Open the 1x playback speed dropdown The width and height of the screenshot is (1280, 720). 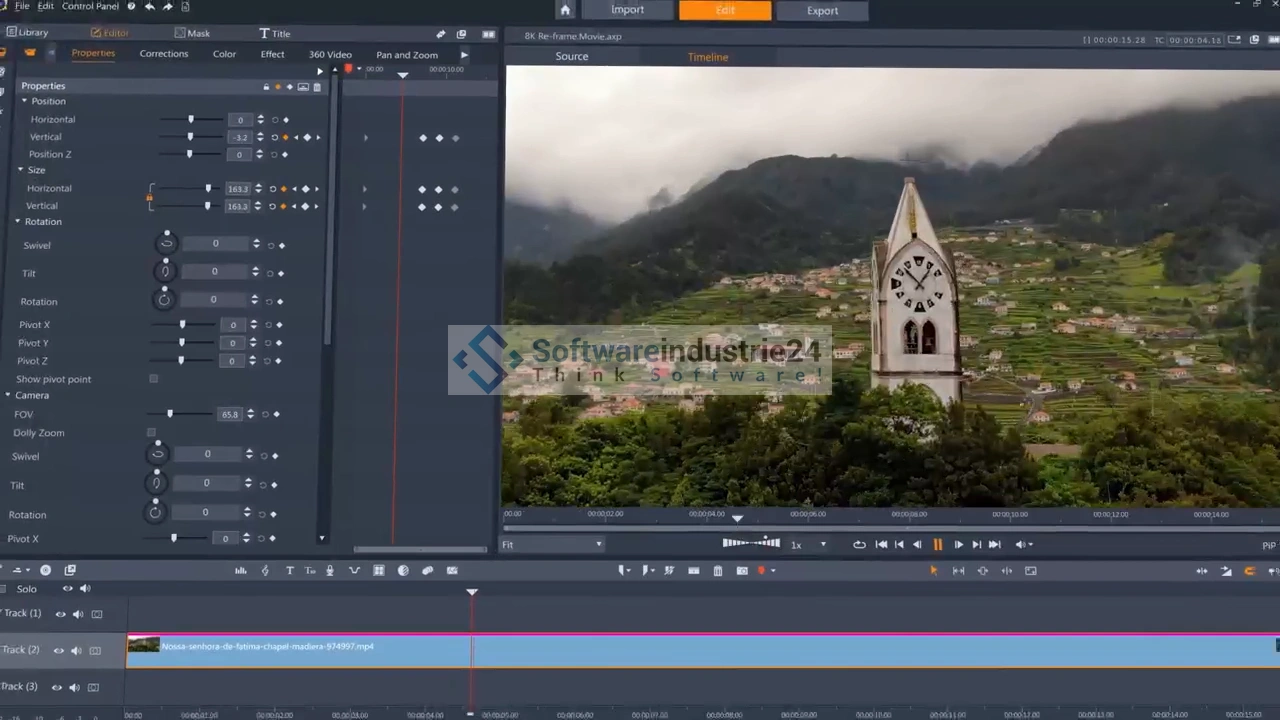(809, 545)
